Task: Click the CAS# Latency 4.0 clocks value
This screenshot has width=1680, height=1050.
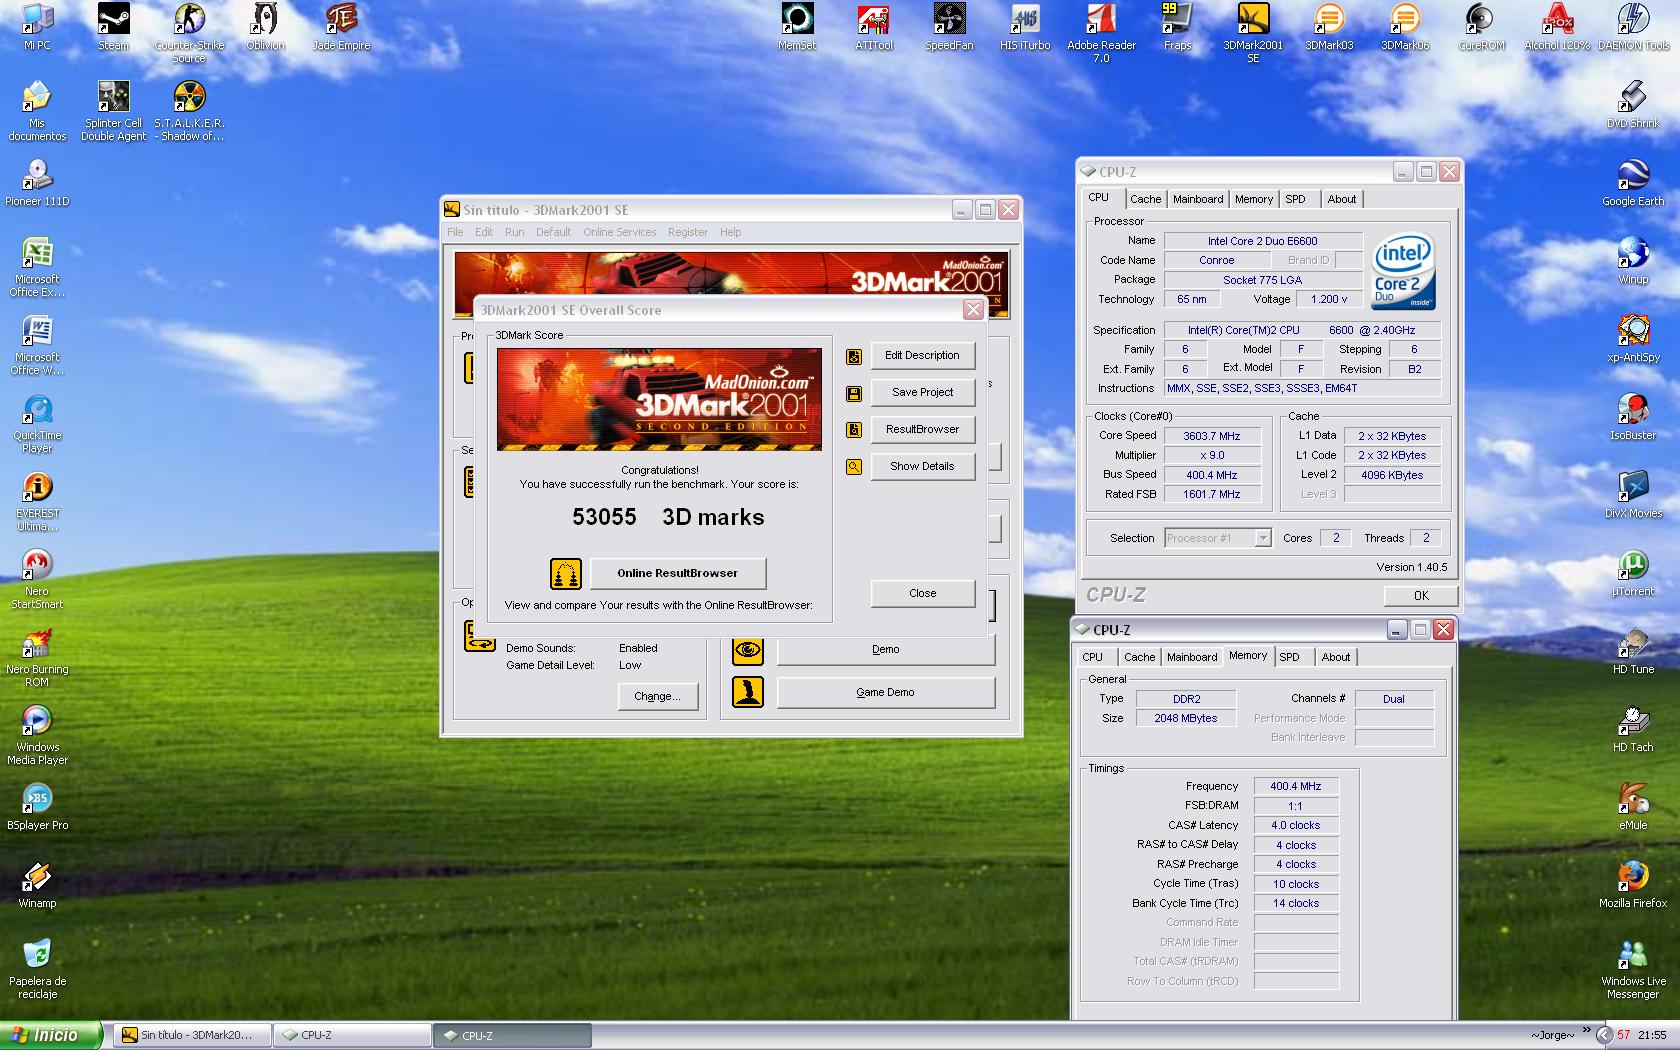Action: click(1295, 826)
